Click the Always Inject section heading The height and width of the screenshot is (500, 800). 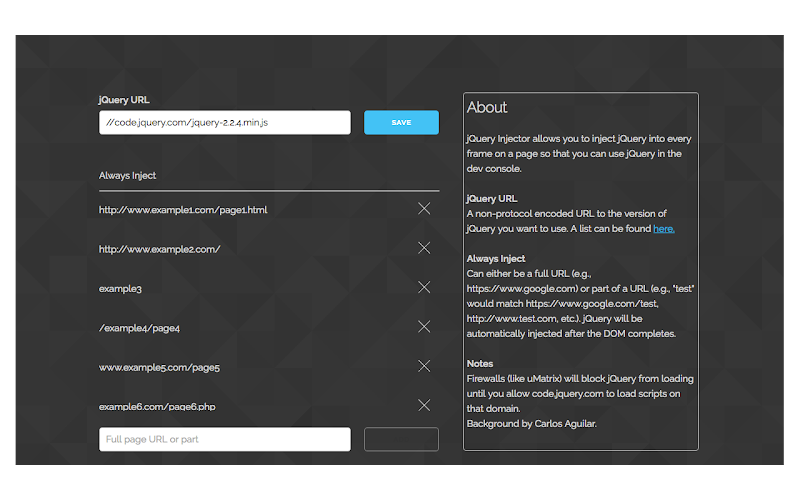[x=128, y=176]
